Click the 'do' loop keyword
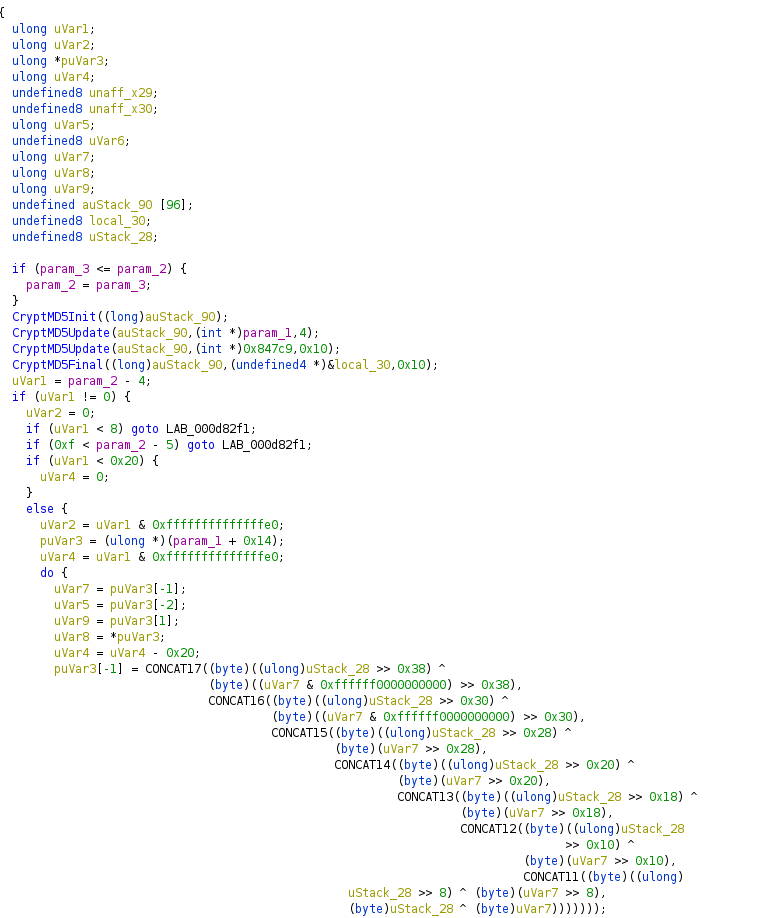The width and height of the screenshot is (766, 918). click(x=47, y=573)
